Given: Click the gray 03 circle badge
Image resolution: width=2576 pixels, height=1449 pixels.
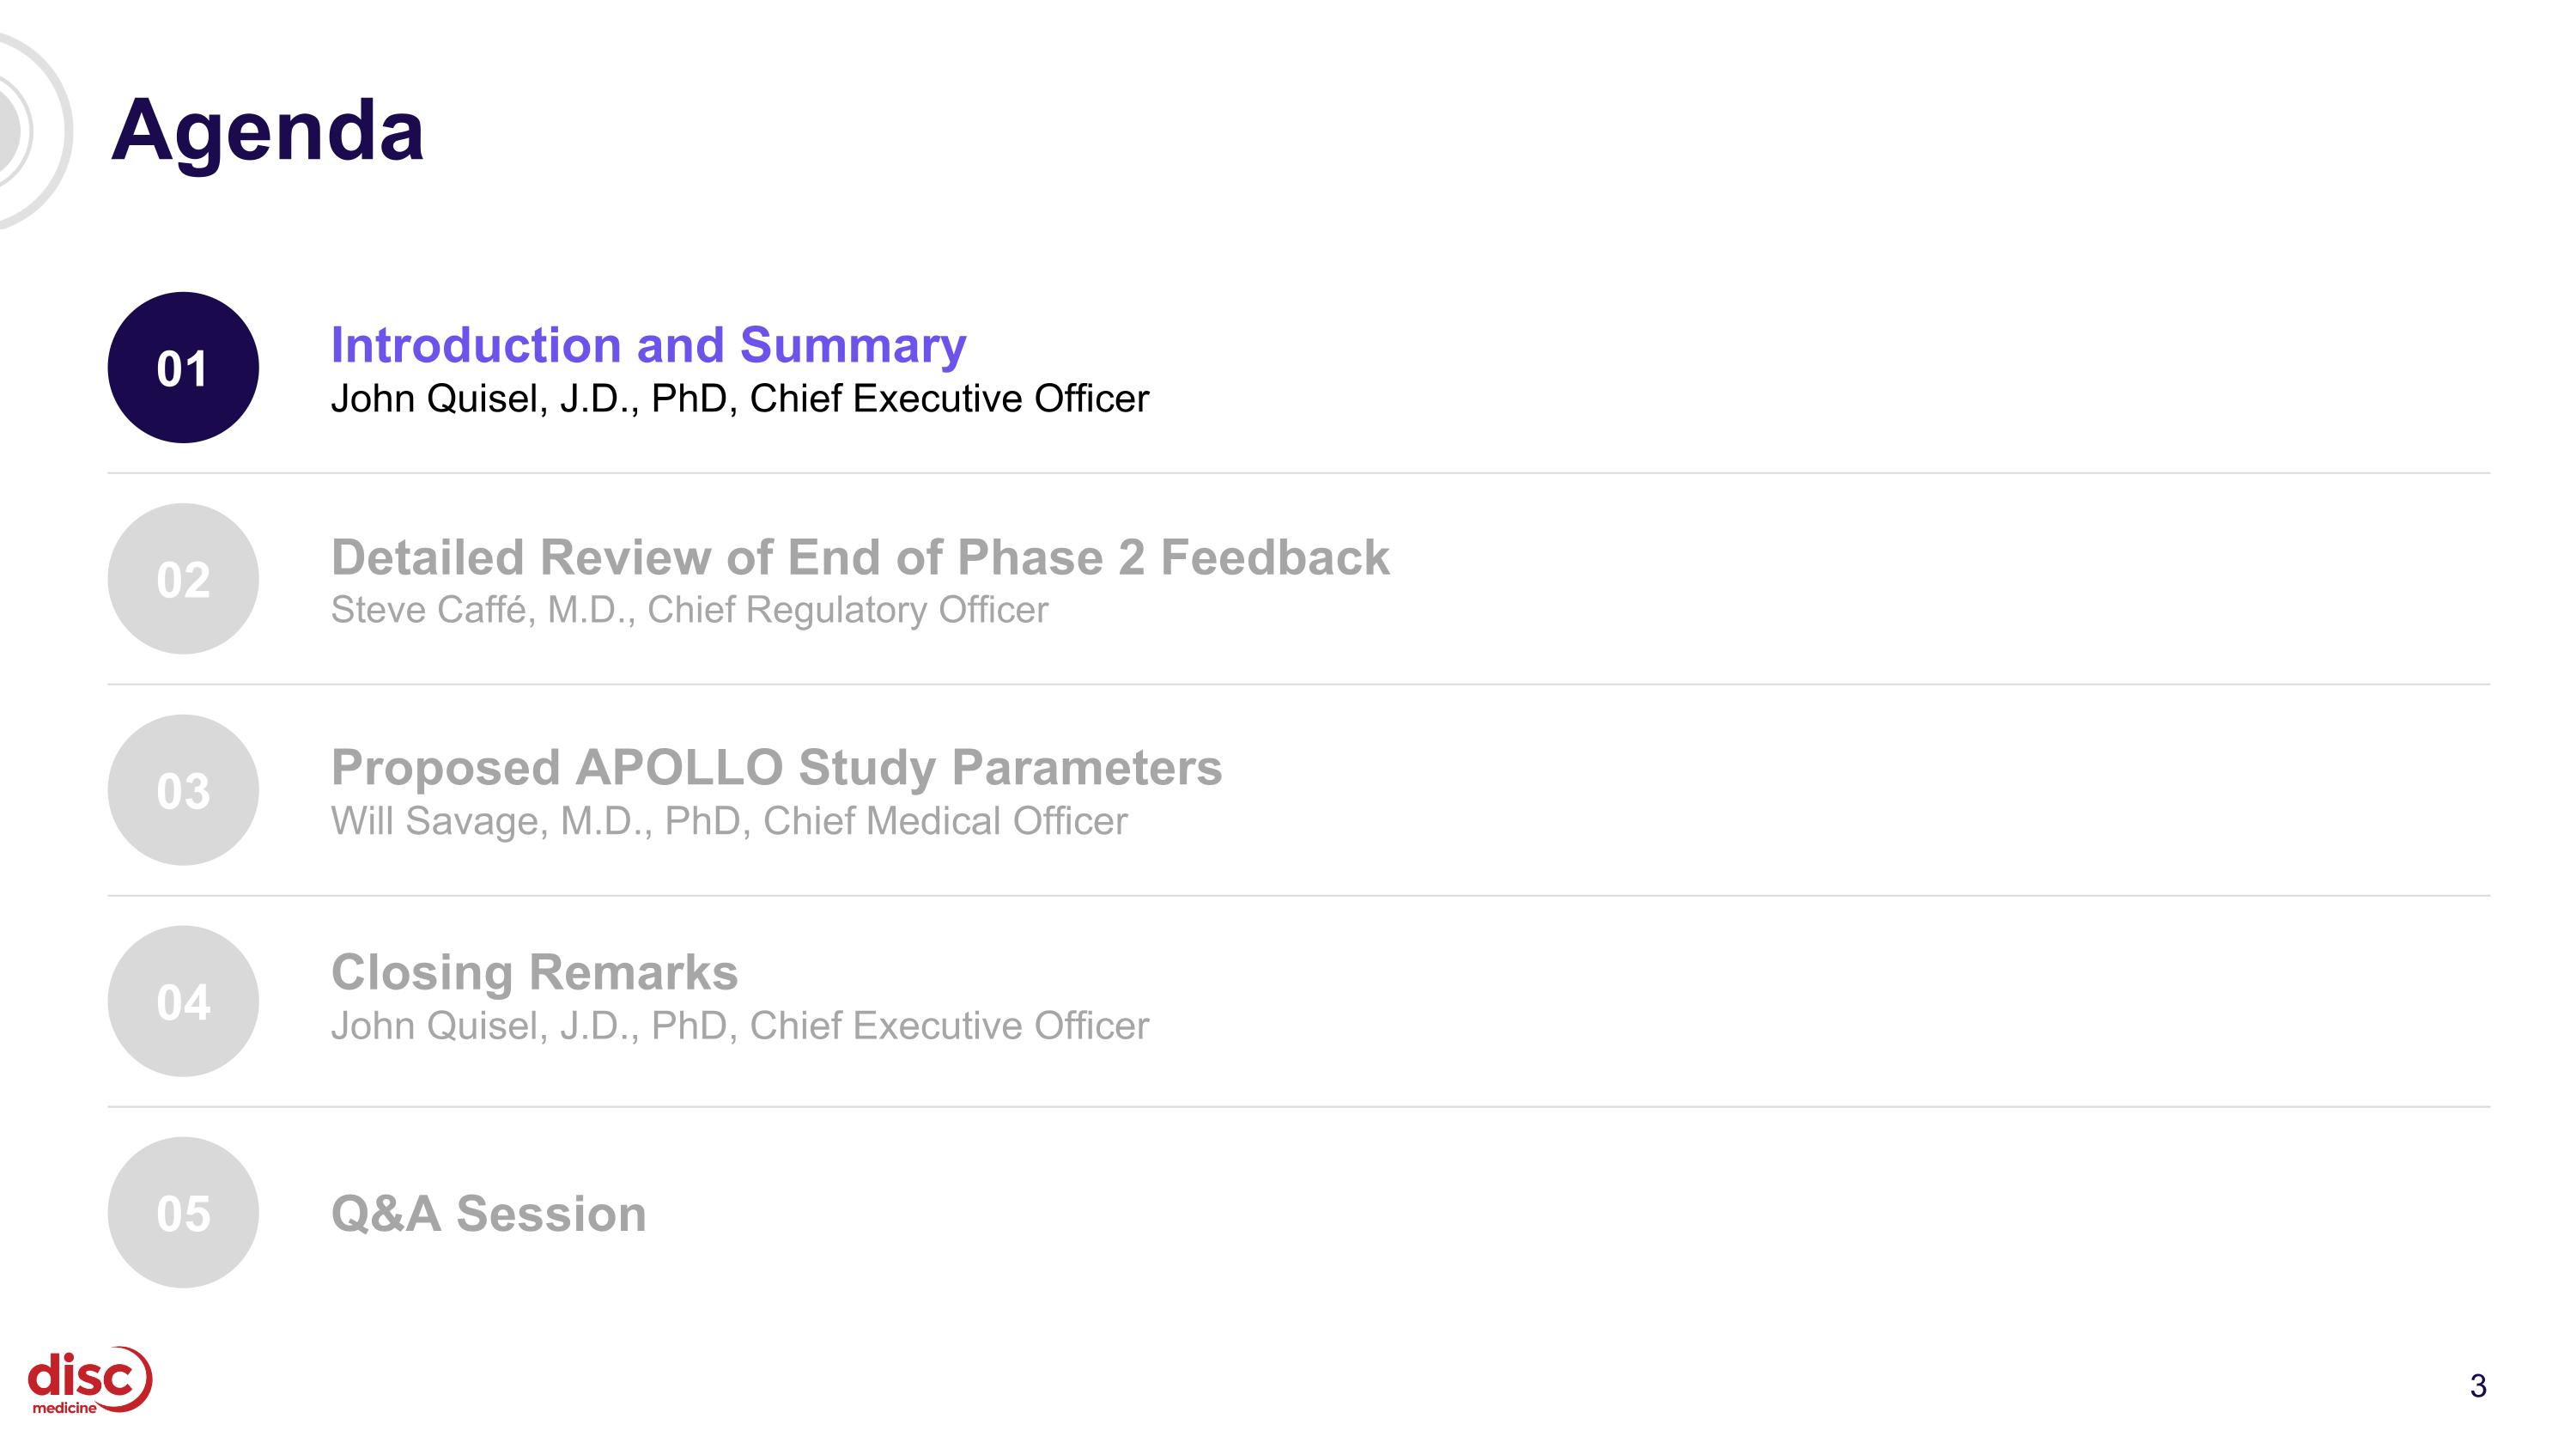Looking at the screenshot, I should click(x=183, y=790).
